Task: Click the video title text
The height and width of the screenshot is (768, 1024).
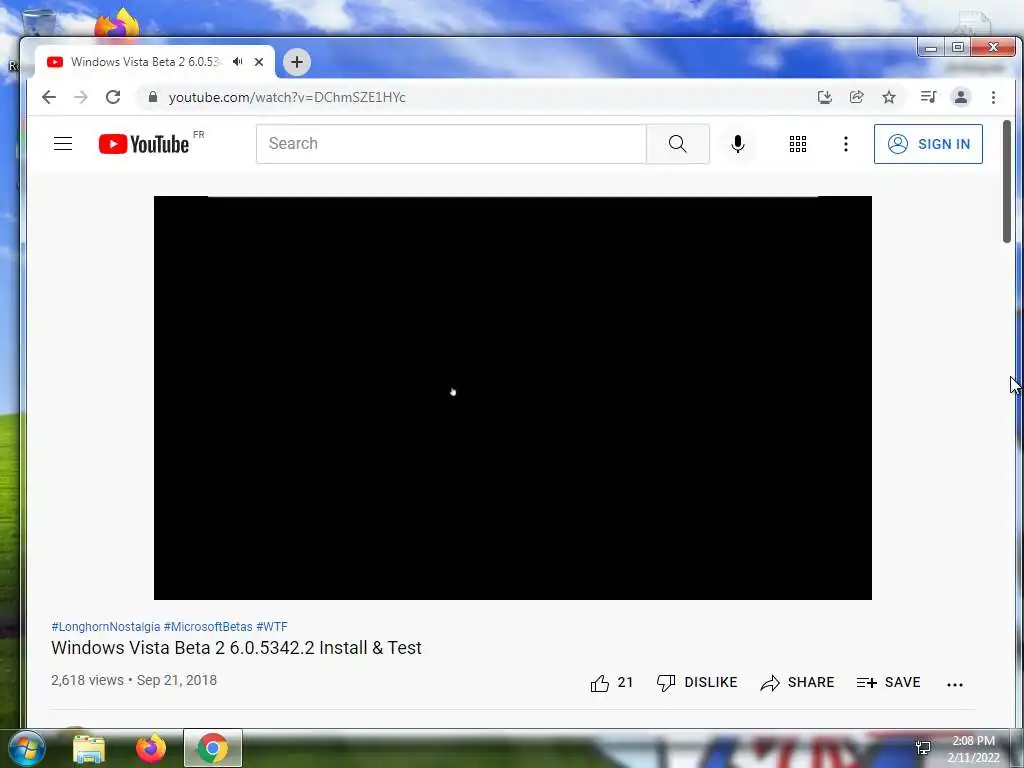Action: pyautogui.click(x=236, y=648)
